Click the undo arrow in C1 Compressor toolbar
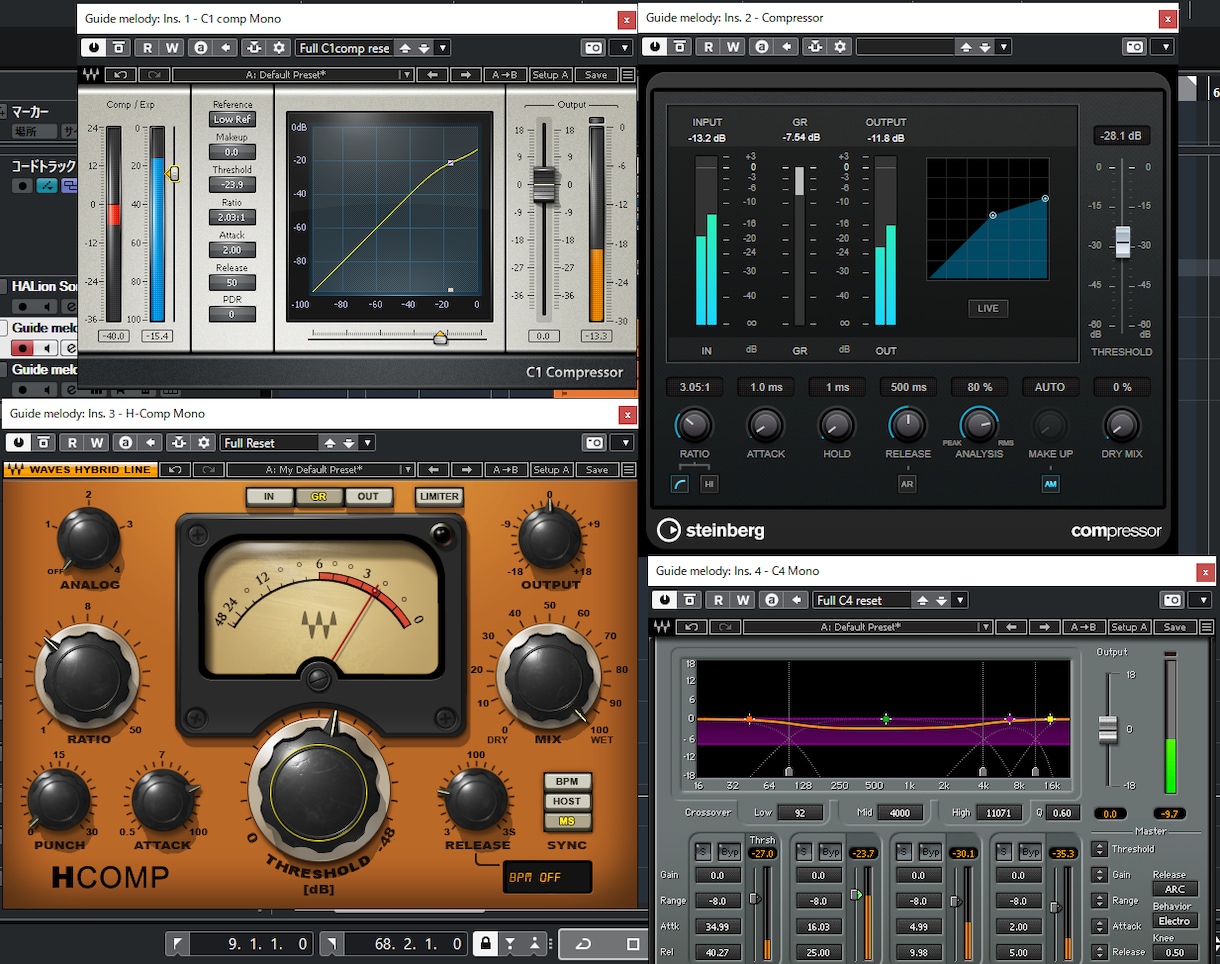Screen dimensions: 1220x964 coord(120,75)
